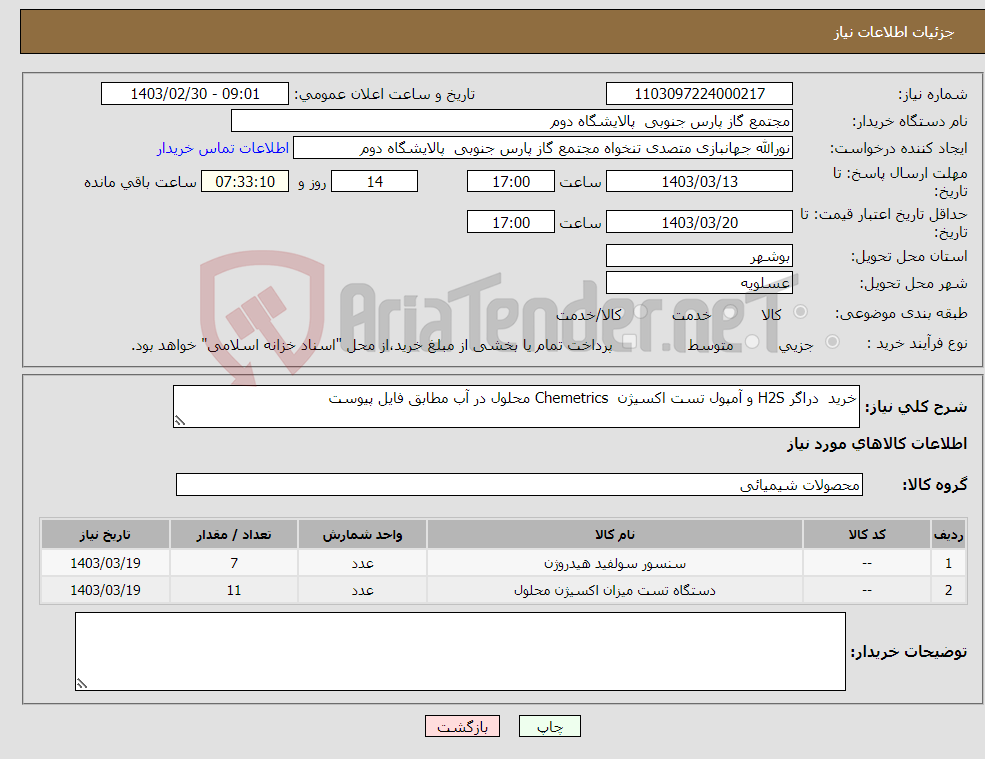The image size is (985, 759).
Task: Click the تعداد / مقدار column header
Action: click(234, 535)
